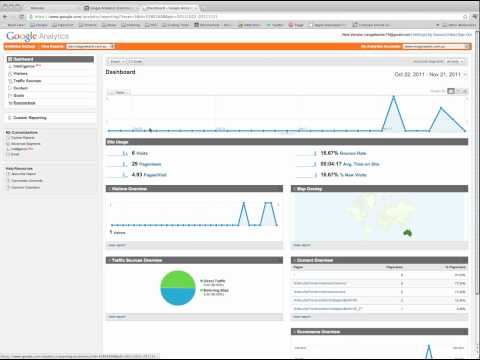Open the Ecommerce section in sidebar
Image resolution: width=480 pixels, height=360 pixels.
(x=24, y=103)
